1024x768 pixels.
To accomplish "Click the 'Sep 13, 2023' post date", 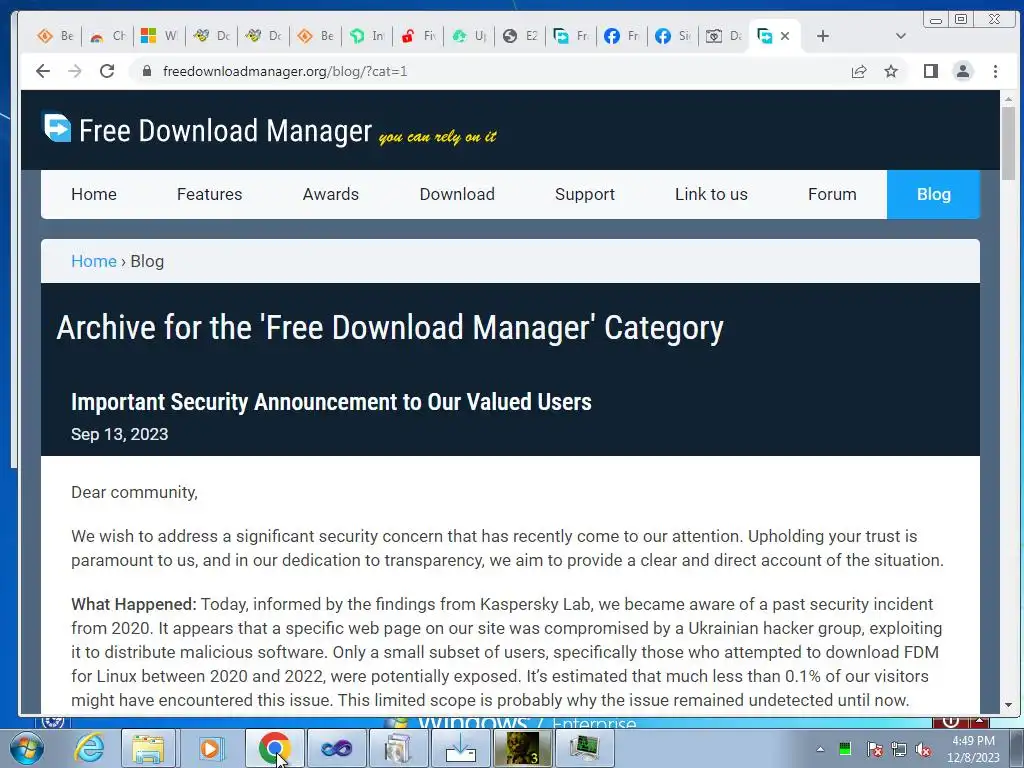I will 120,434.
